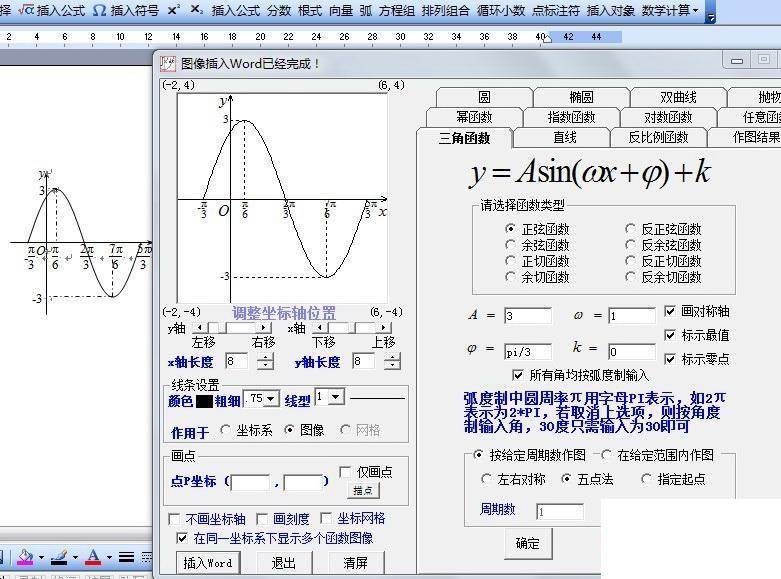Decrease x轴长度 with the down spinner
Image resolution: width=781 pixels, height=579 pixels.
[265, 365]
